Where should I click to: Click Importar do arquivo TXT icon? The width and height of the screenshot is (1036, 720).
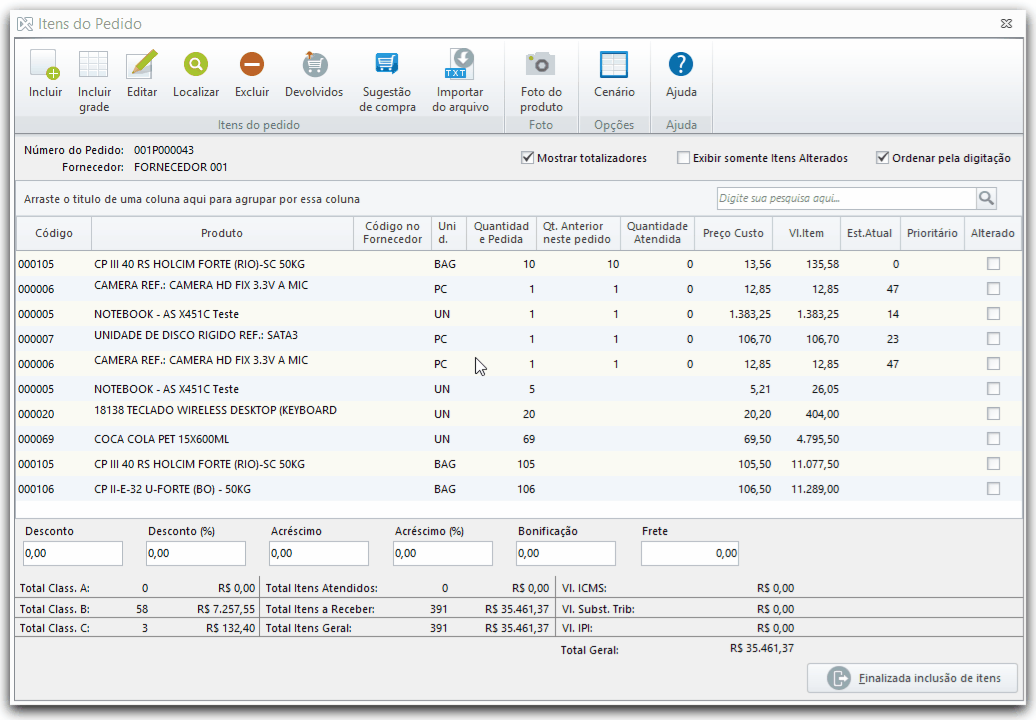click(x=460, y=64)
